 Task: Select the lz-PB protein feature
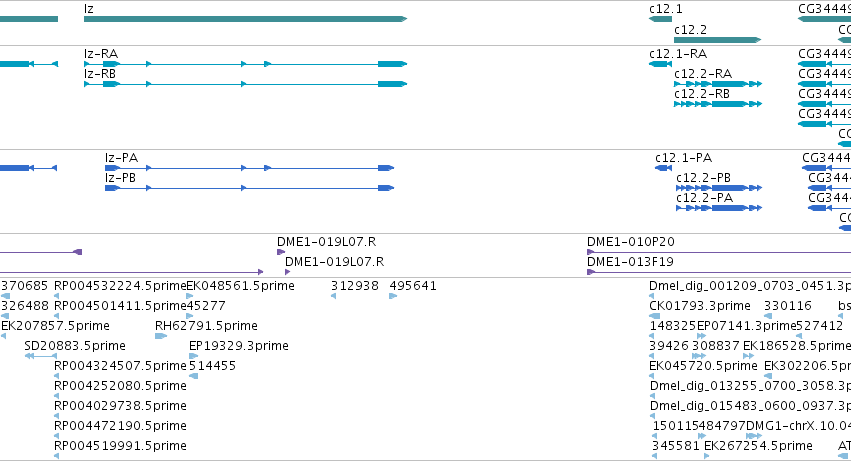click(x=250, y=188)
